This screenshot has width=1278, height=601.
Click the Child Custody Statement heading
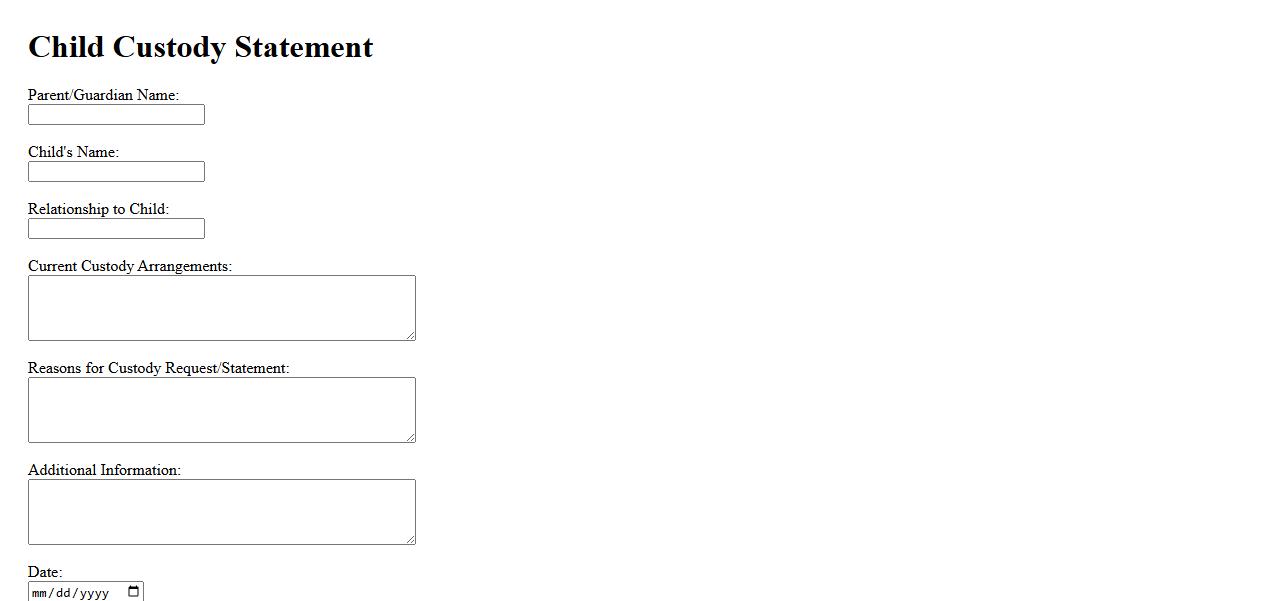[x=200, y=47]
